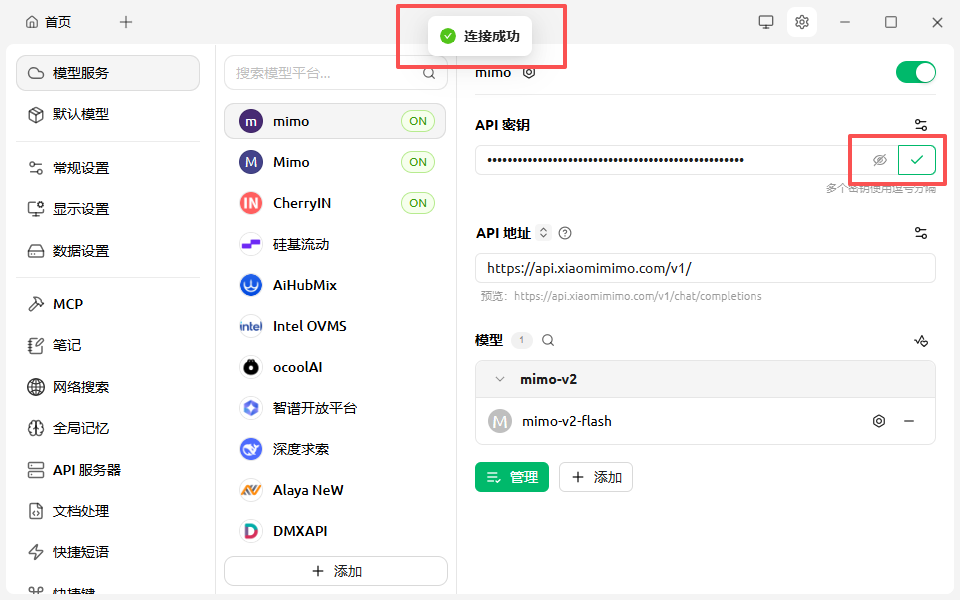Image resolution: width=960 pixels, height=600 pixels.
Task: Click the help icon beside API 地址
Action: (x=565, y=233)
